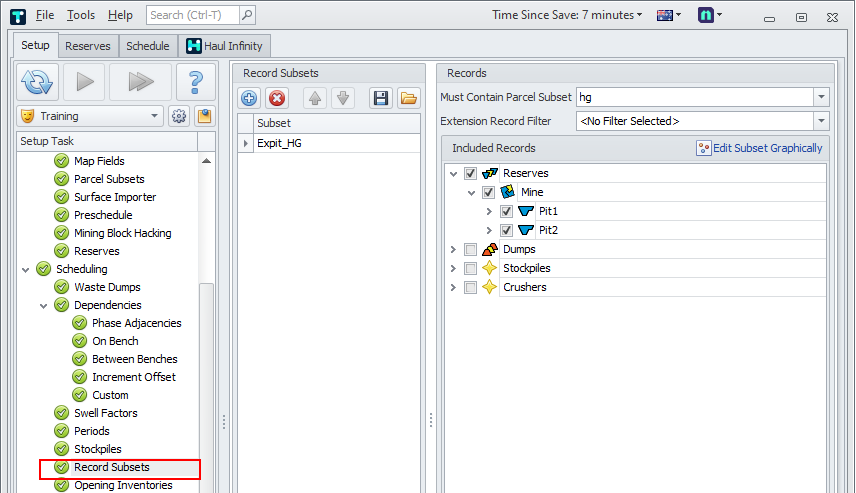The image size is (856, 493).
Task: Expand the Pit2 tree node
Action: click(489, 230)
